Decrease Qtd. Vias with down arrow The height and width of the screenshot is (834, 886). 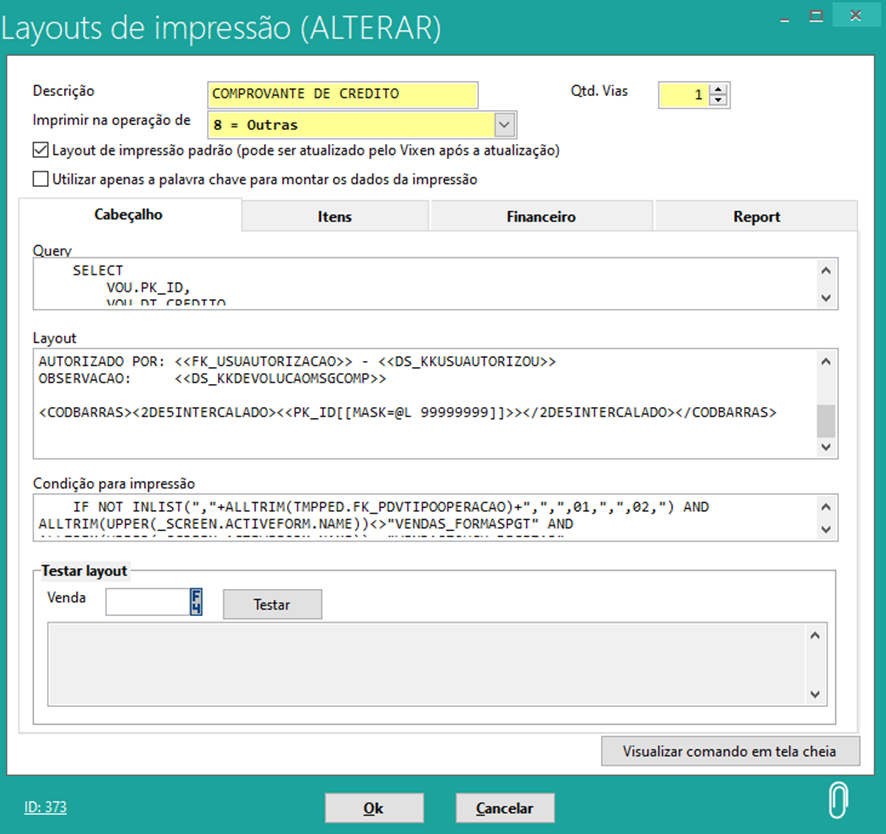coord(719,101)
